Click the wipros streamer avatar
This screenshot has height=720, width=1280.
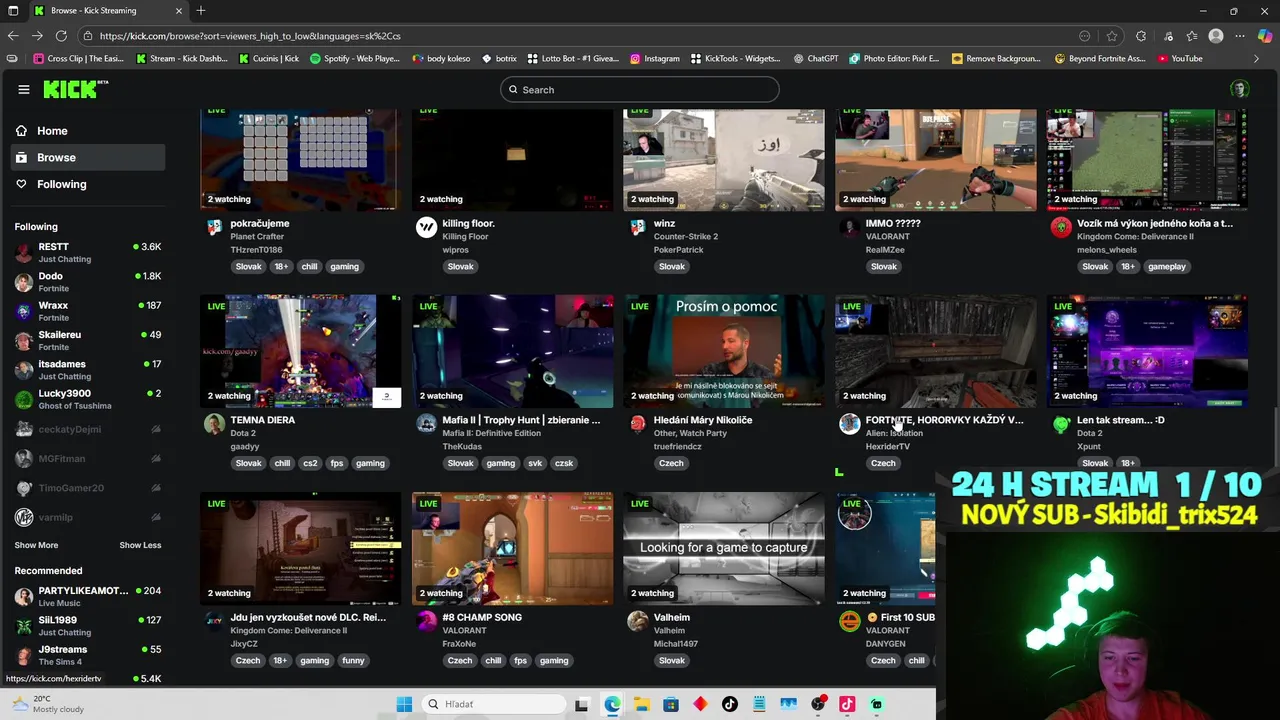tap(426, 228)
